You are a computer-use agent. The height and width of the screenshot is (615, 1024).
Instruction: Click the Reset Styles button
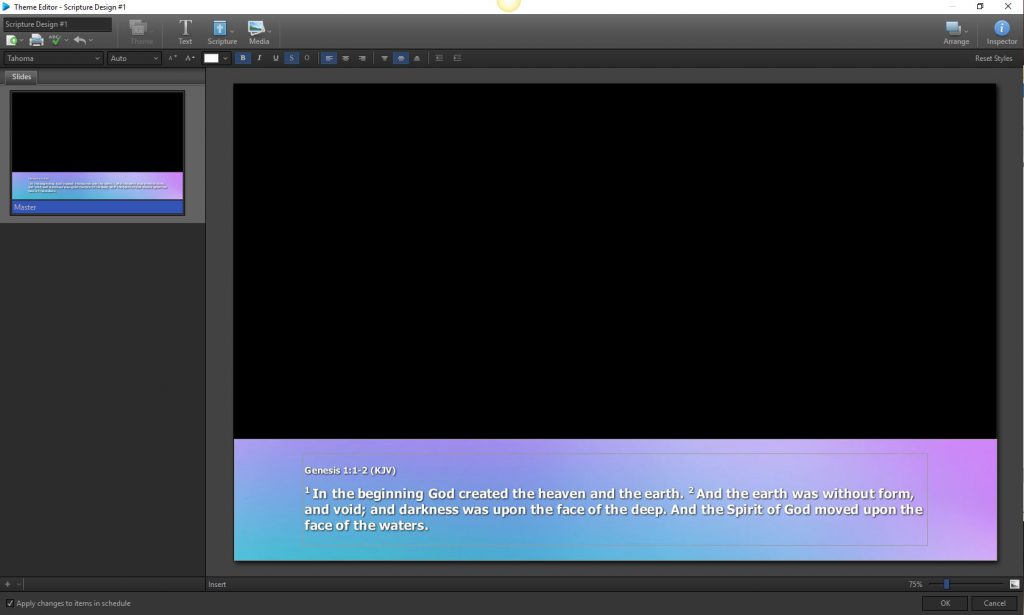pyautogui.click(x=994, y=58)
